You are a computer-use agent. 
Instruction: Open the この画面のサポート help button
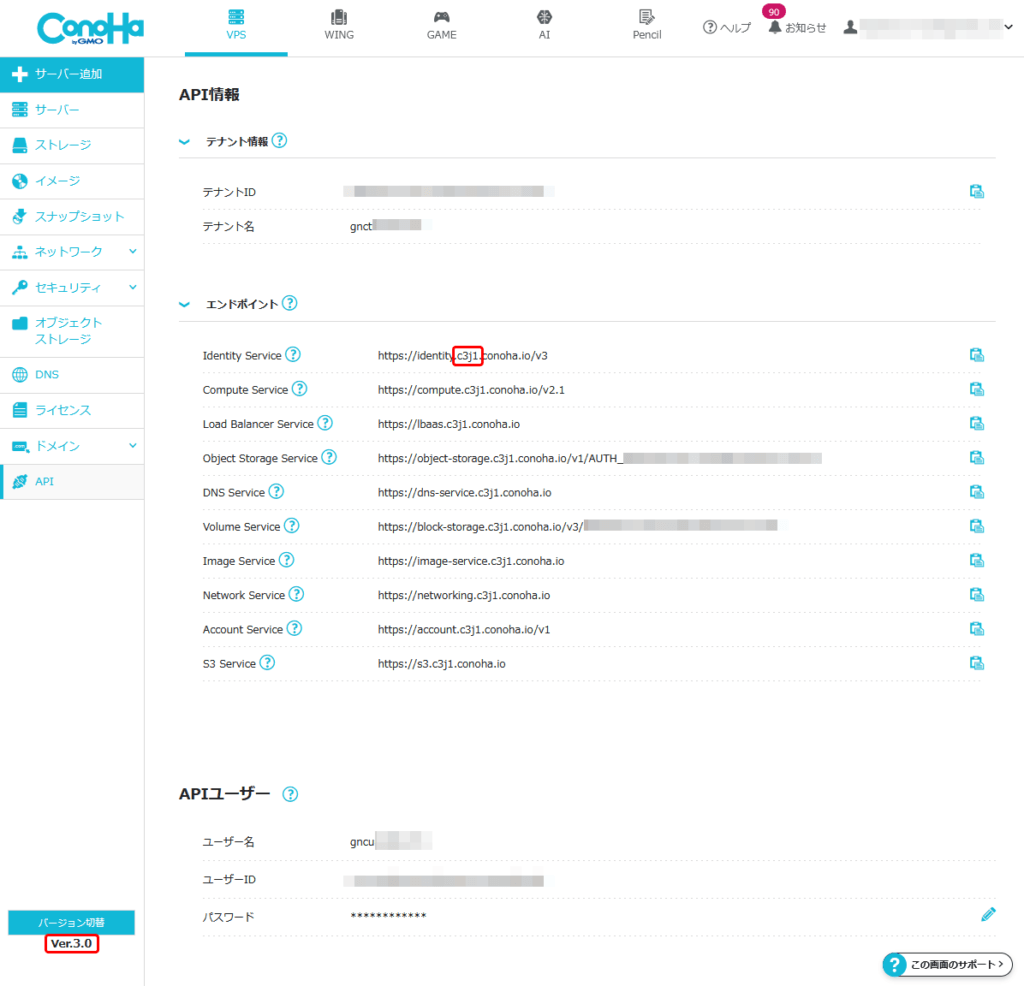(x=947, y=964)
